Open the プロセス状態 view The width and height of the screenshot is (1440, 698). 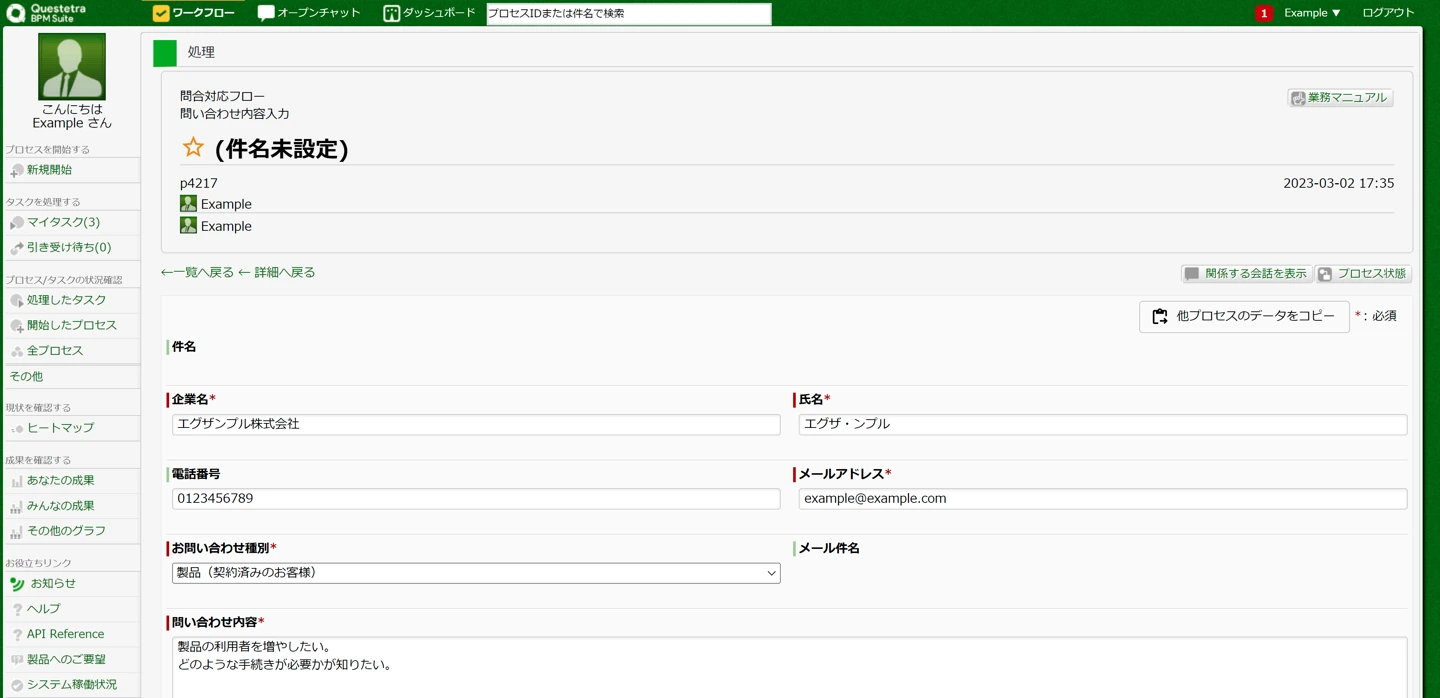1363,274
